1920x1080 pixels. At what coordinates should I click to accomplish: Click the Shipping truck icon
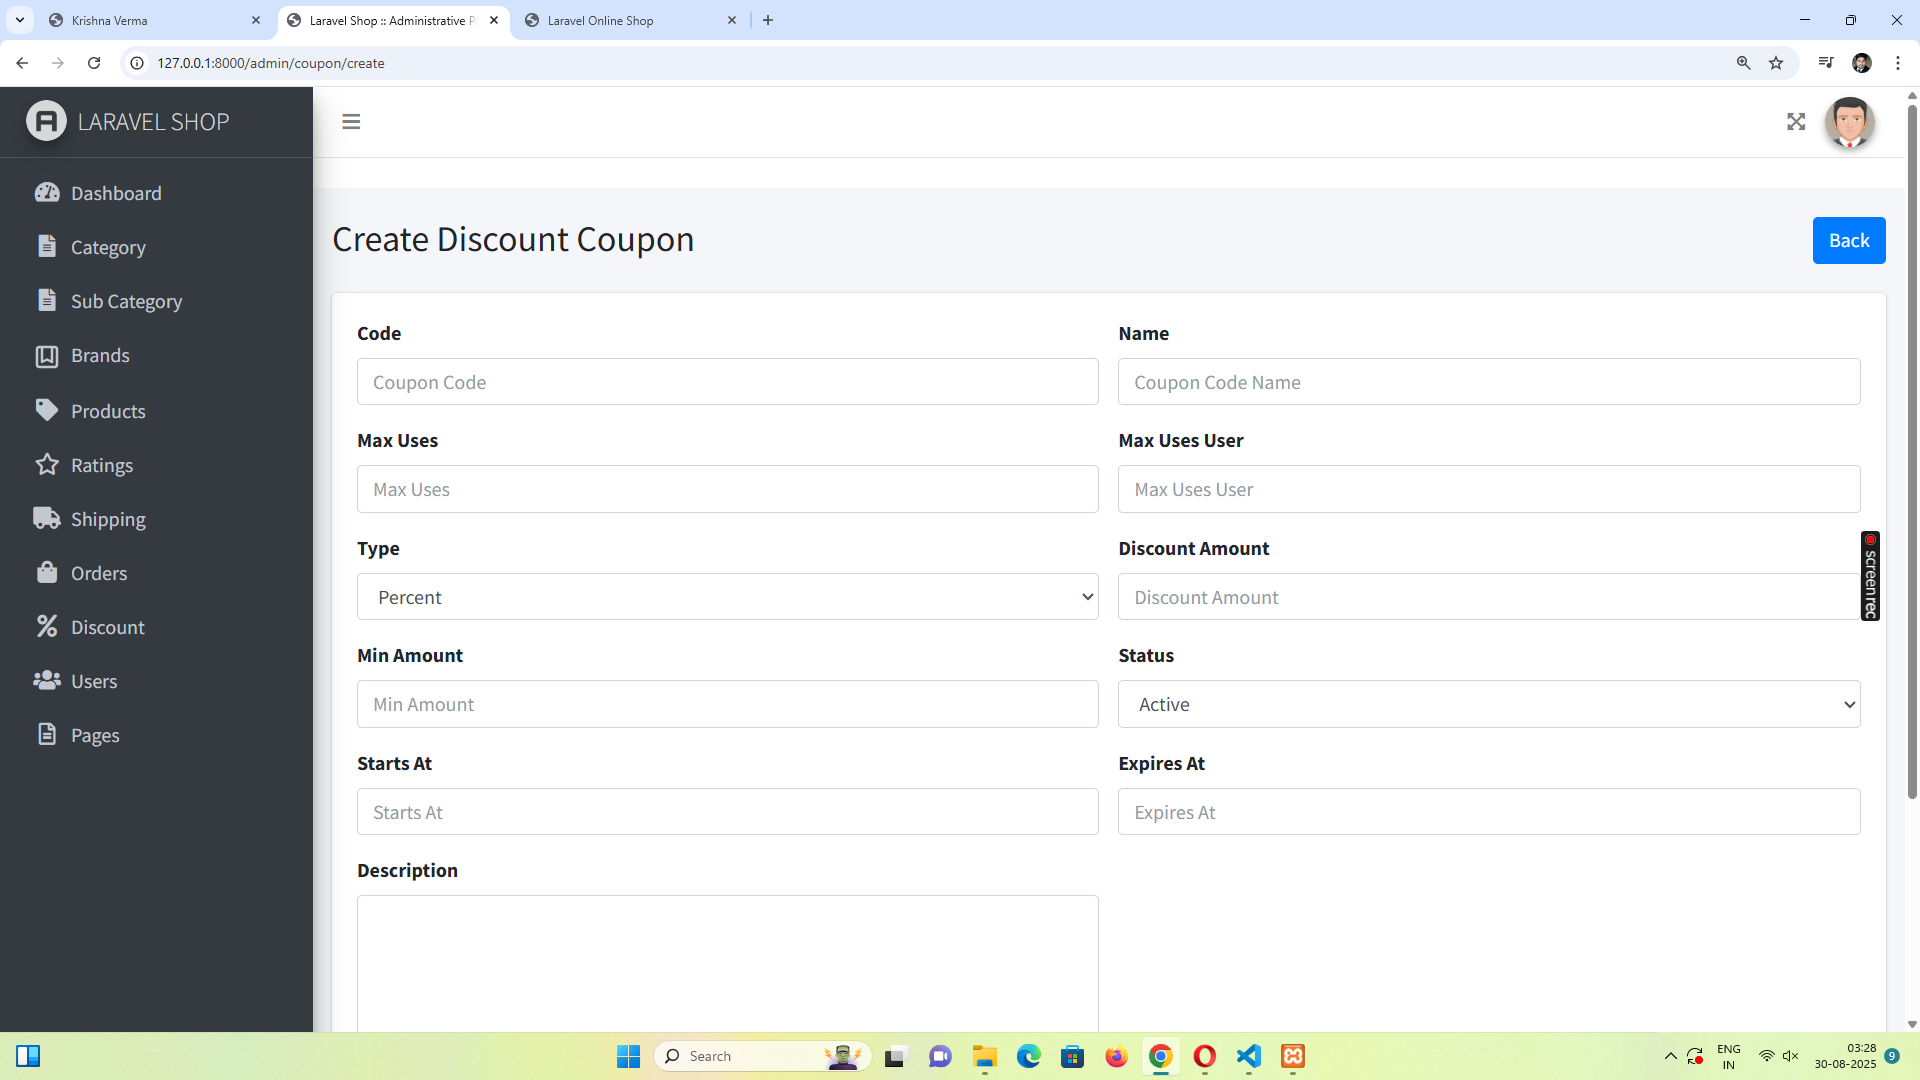[47, 518]
